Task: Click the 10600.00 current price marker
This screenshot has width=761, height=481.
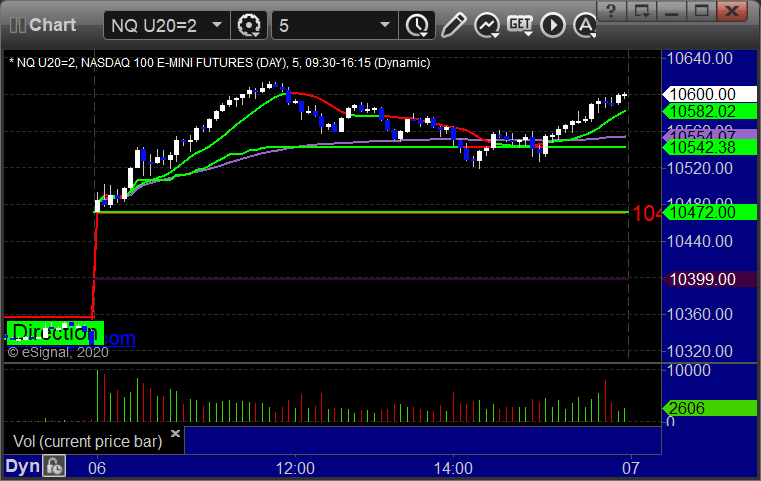Action: click(710, 94)
